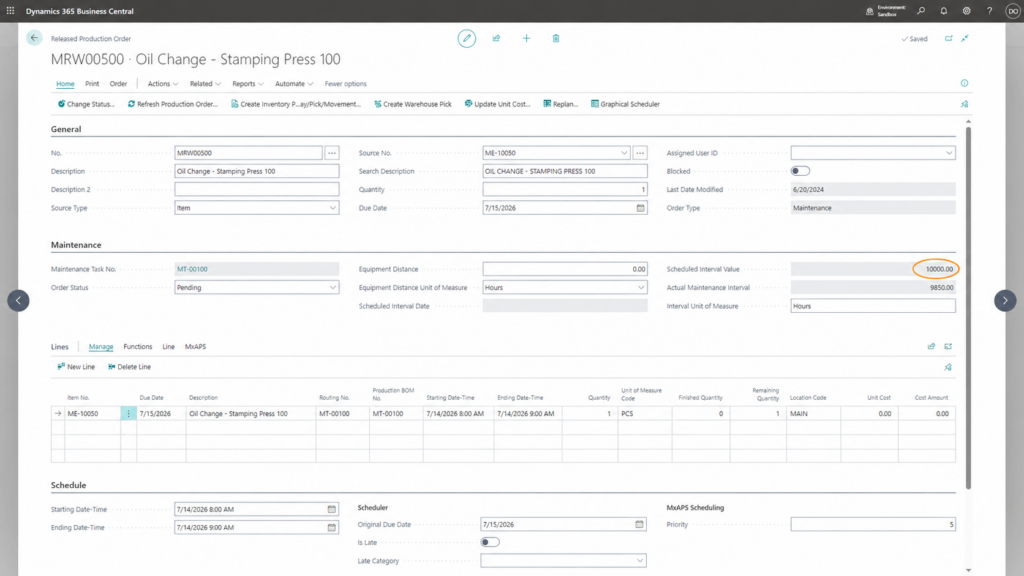The height and width of the screenshot is (576, 1024).
Task: Click the Description 2 field
Action: pos(257,189)
